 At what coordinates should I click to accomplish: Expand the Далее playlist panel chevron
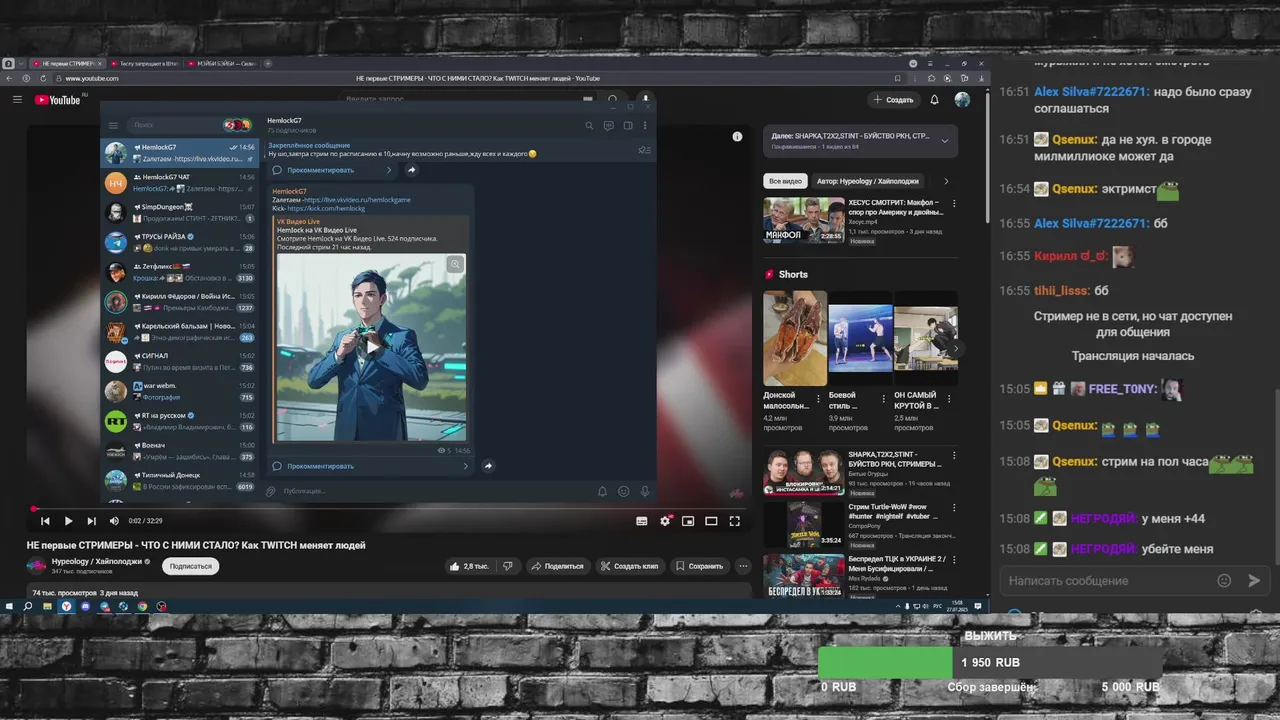(944, 141)
